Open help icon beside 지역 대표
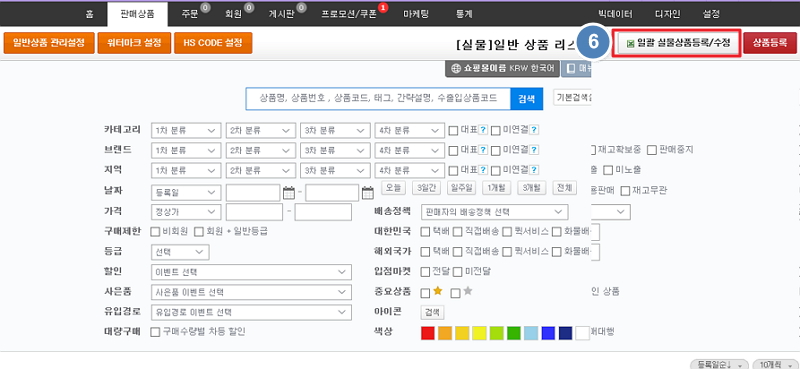 pos(483,170)
